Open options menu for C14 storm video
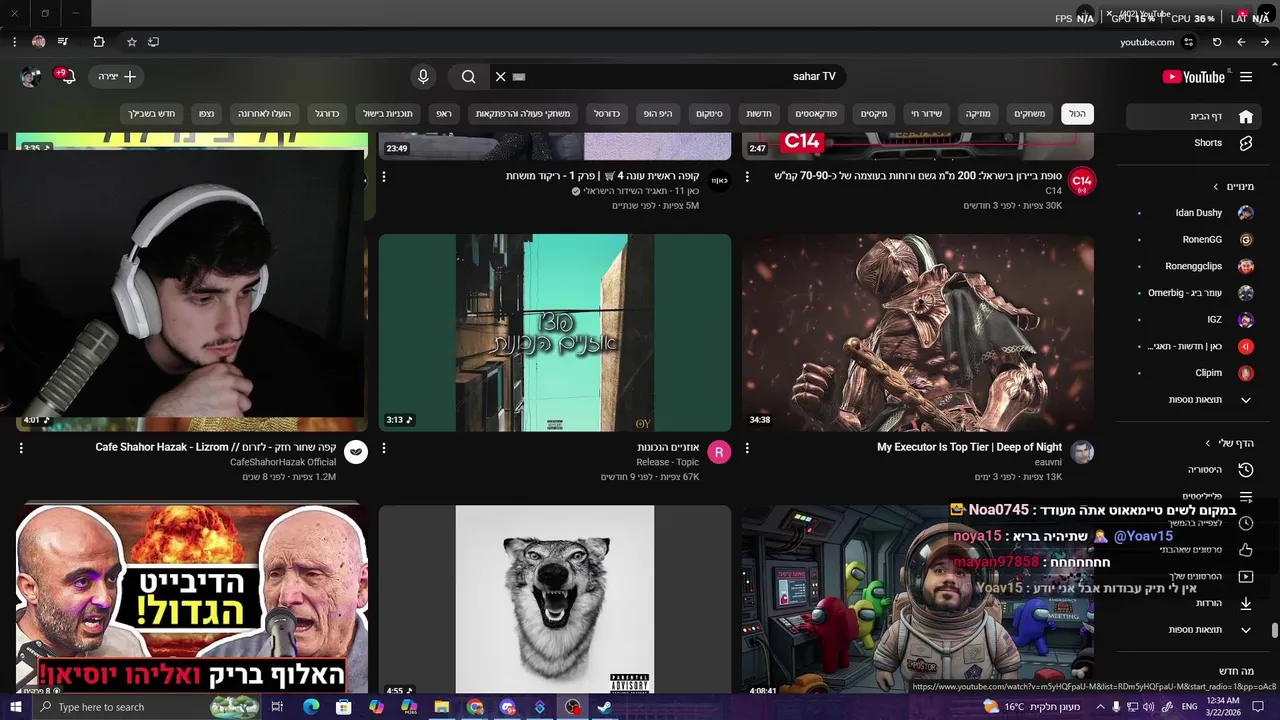 [747, 177]
